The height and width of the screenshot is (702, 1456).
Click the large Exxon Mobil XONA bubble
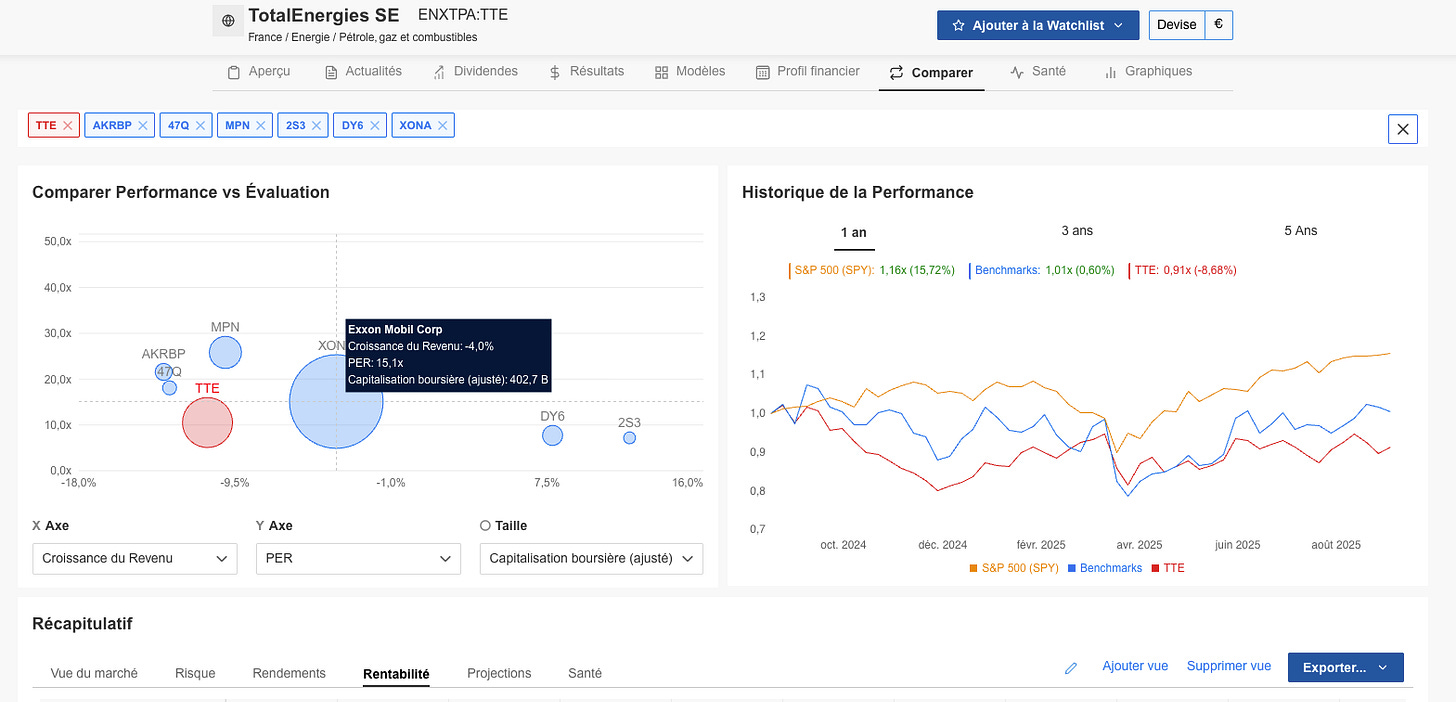336,401
